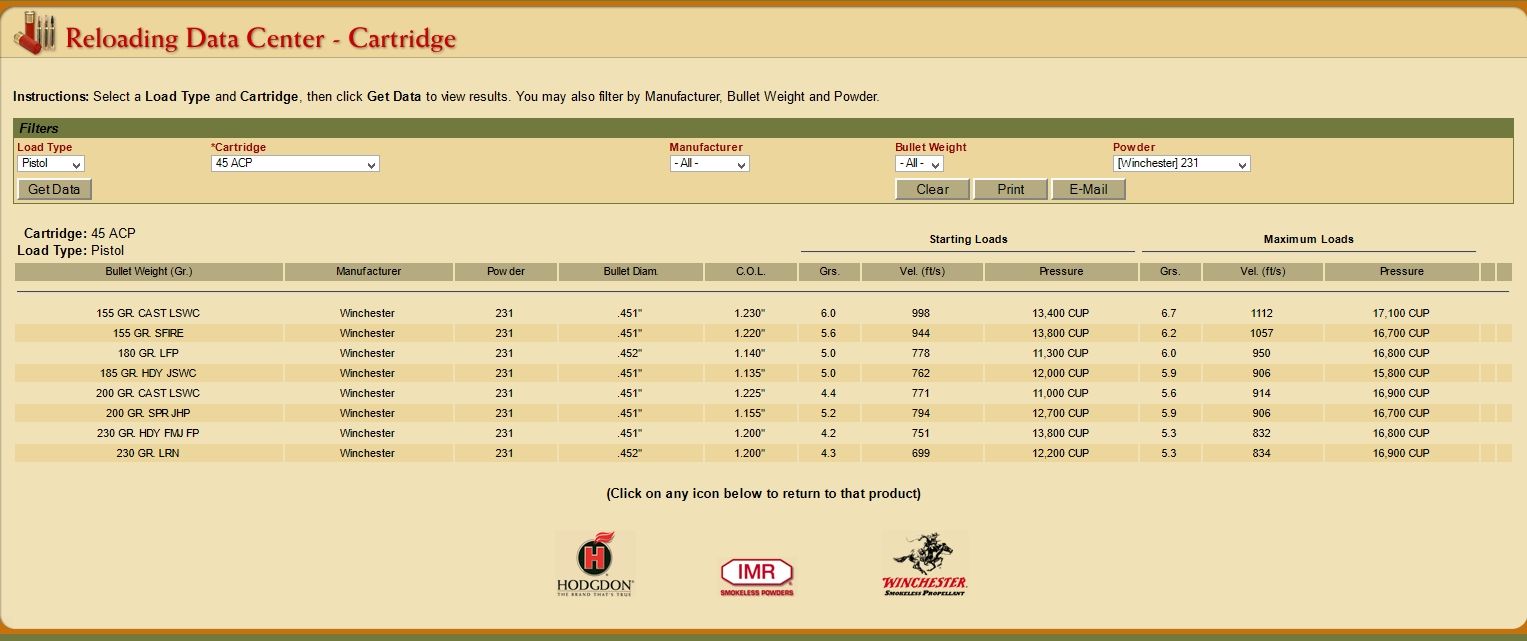Click the Hodgdon brand logo icon
Screen dimensions: 1527x641
pos(595,563)
